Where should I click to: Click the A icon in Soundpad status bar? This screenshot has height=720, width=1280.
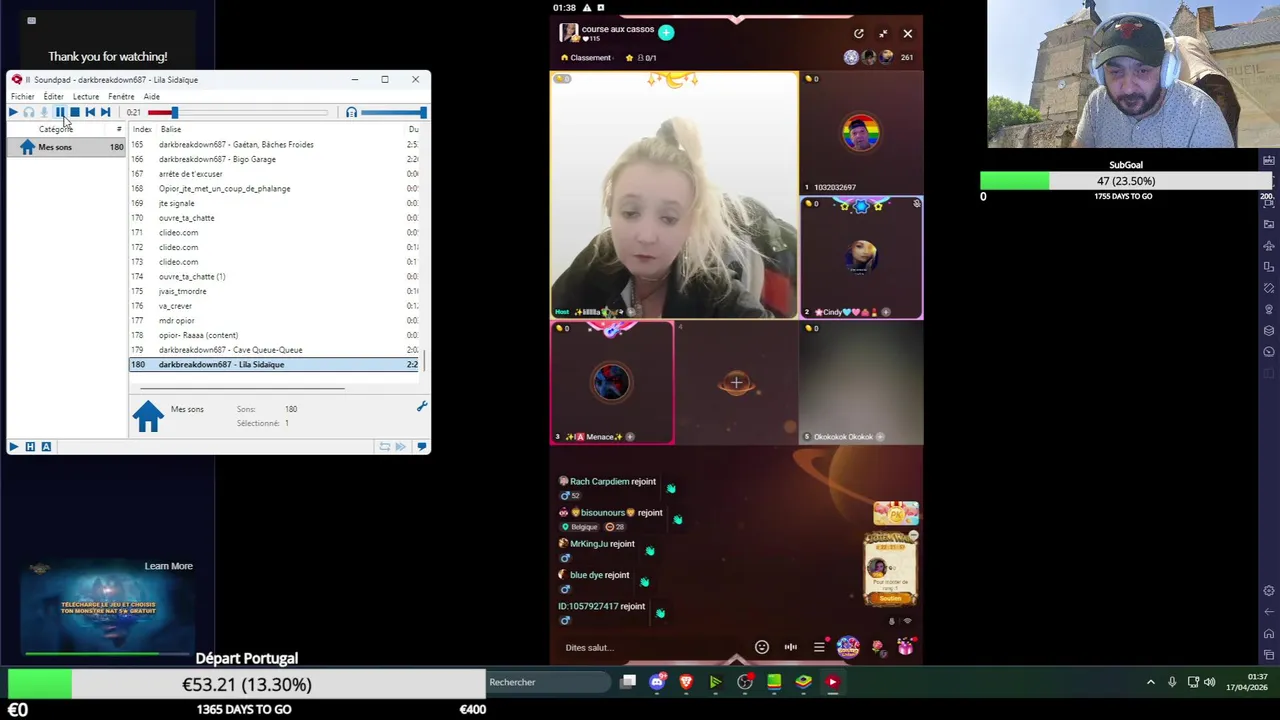(x=46, y=447)
